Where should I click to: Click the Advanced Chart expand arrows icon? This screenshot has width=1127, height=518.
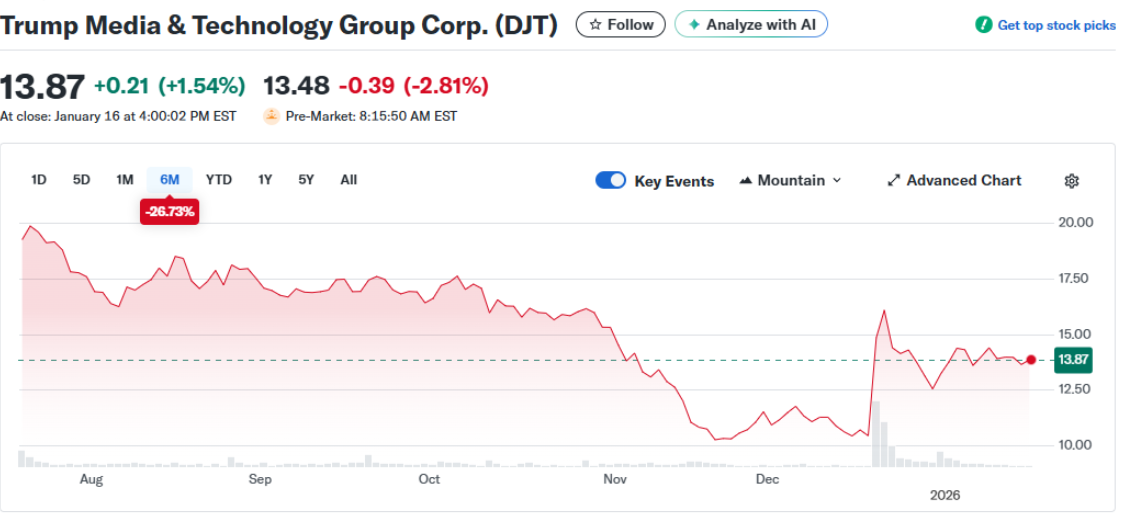tap(893, 181)
